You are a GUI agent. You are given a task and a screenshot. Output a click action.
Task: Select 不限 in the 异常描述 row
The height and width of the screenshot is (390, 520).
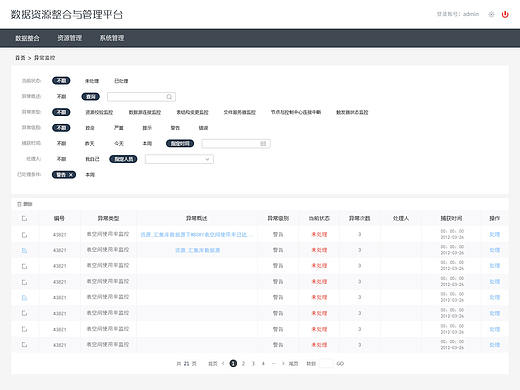[61, 97]
